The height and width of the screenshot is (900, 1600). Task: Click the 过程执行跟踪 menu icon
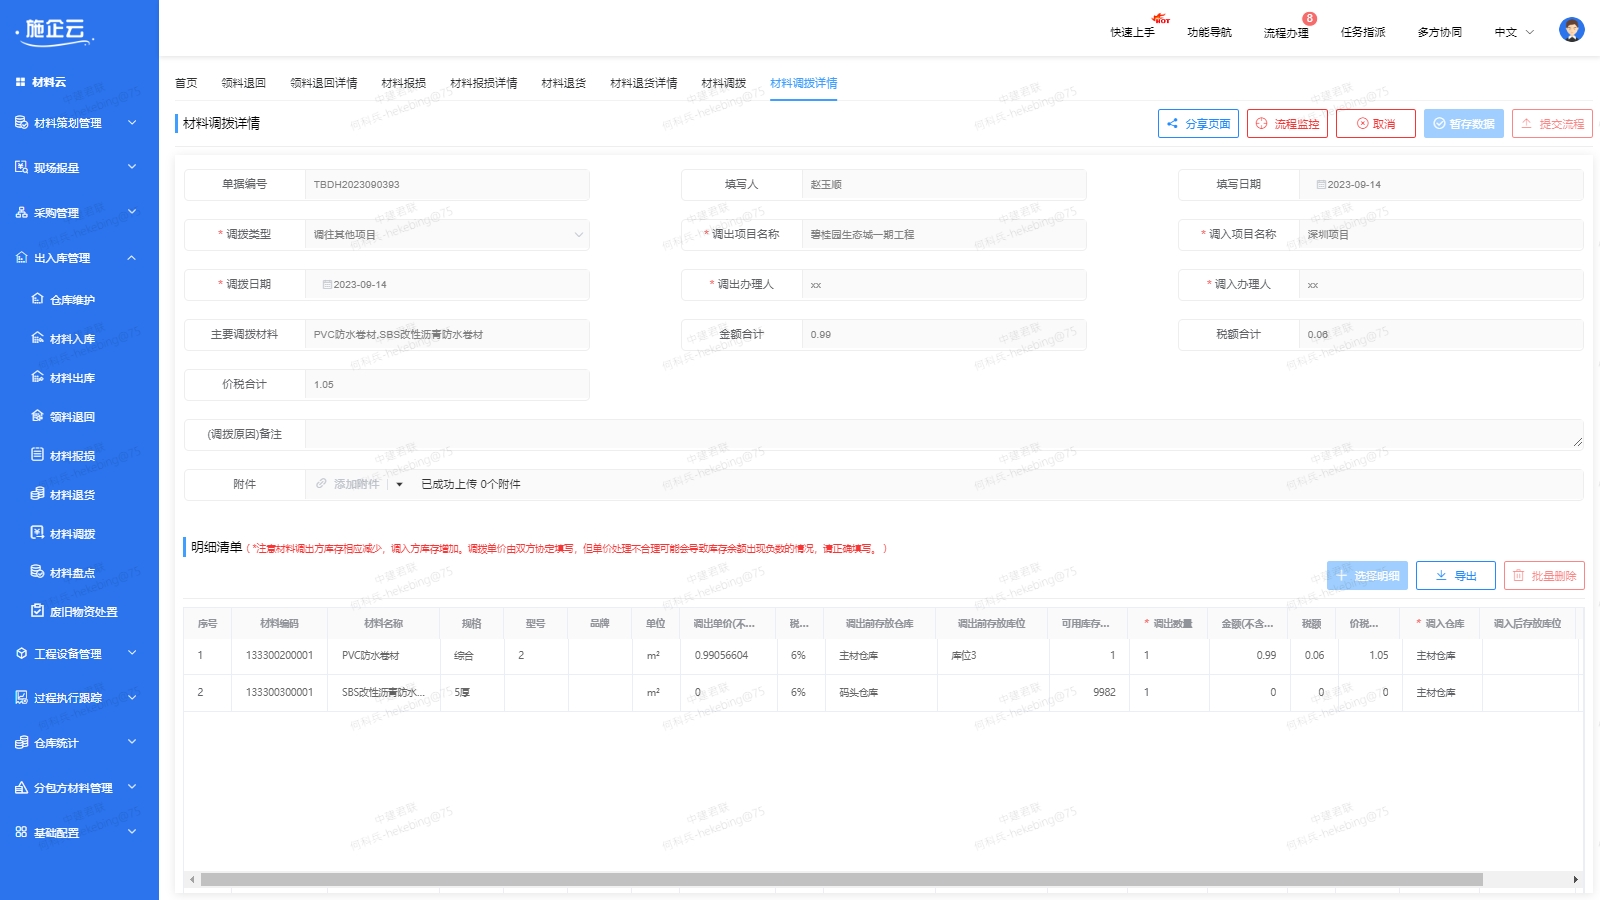click(21, 697)
